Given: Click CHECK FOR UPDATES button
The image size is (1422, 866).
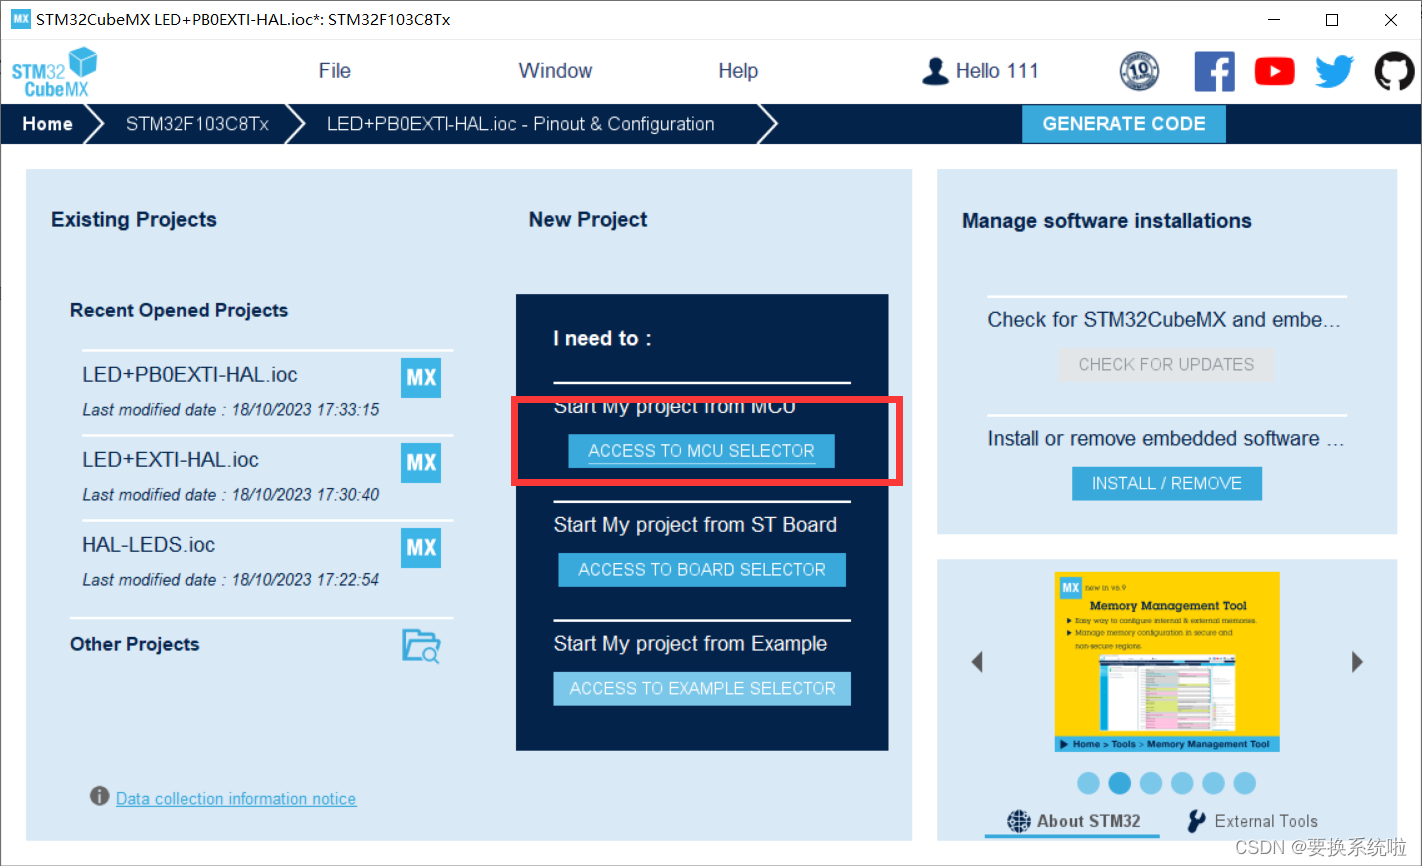Looking at the screenshot, I should [1166, 365].
